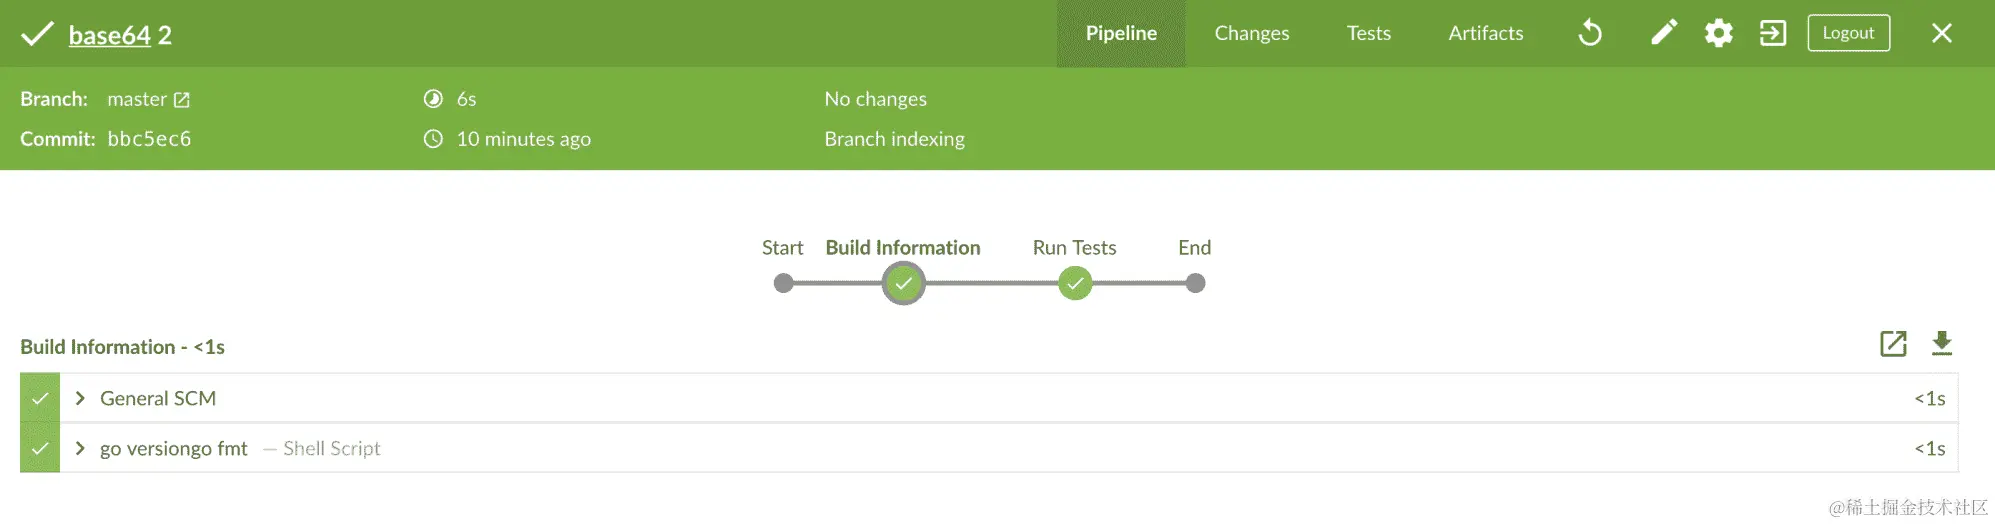This screenshot has width=1995, height=524.
Task: Click the re-run pipeline icon
Action: (1590, 34)
